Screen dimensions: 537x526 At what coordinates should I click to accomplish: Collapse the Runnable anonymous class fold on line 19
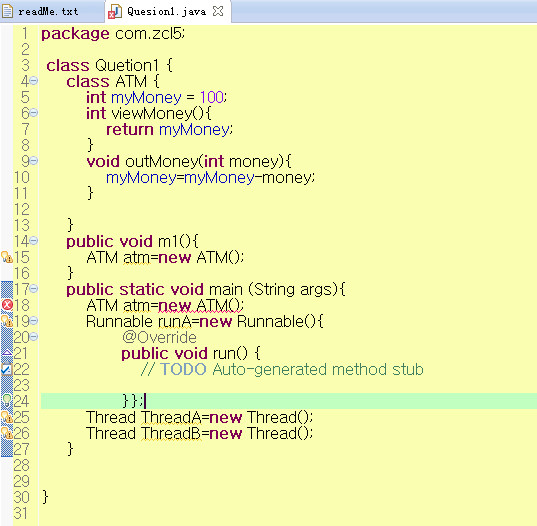coord(34,321)
